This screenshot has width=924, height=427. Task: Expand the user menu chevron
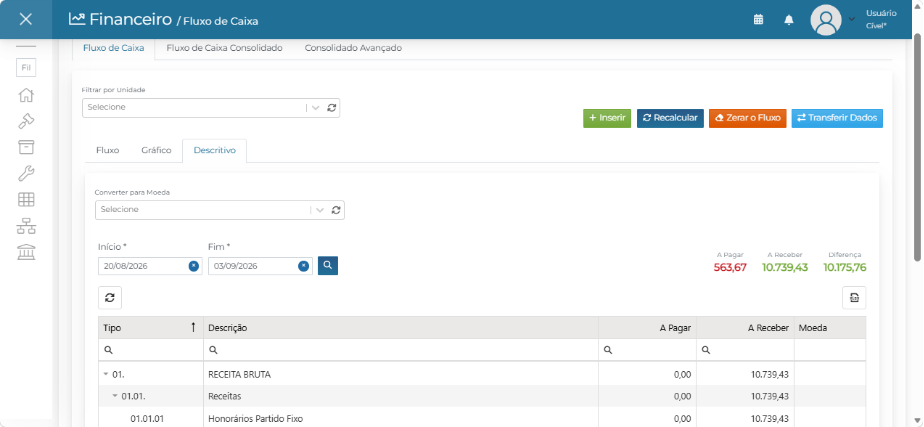pyautogui.click(x=852, y=19)
